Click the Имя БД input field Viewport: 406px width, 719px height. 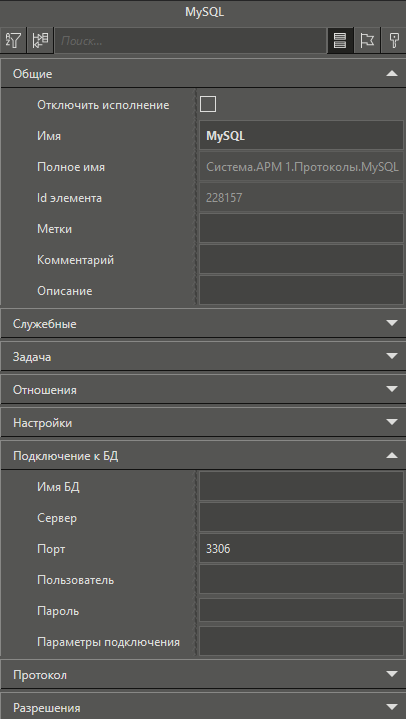tap(301, 487)
